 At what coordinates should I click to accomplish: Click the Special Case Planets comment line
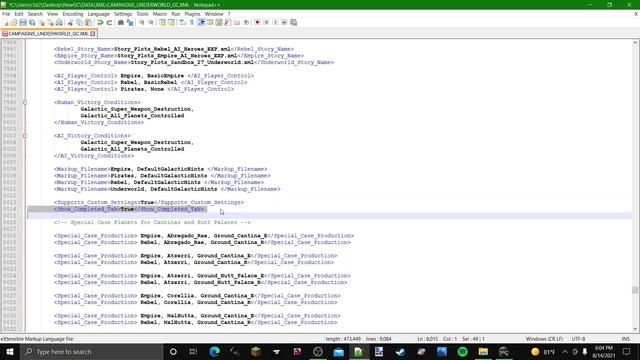(152, 222)
